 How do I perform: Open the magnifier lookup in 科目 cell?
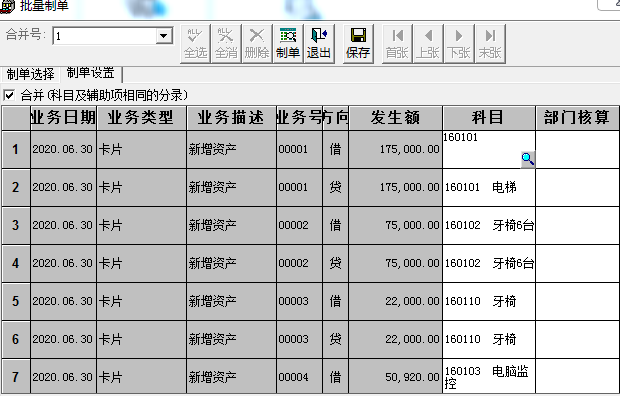pos(528,159)
